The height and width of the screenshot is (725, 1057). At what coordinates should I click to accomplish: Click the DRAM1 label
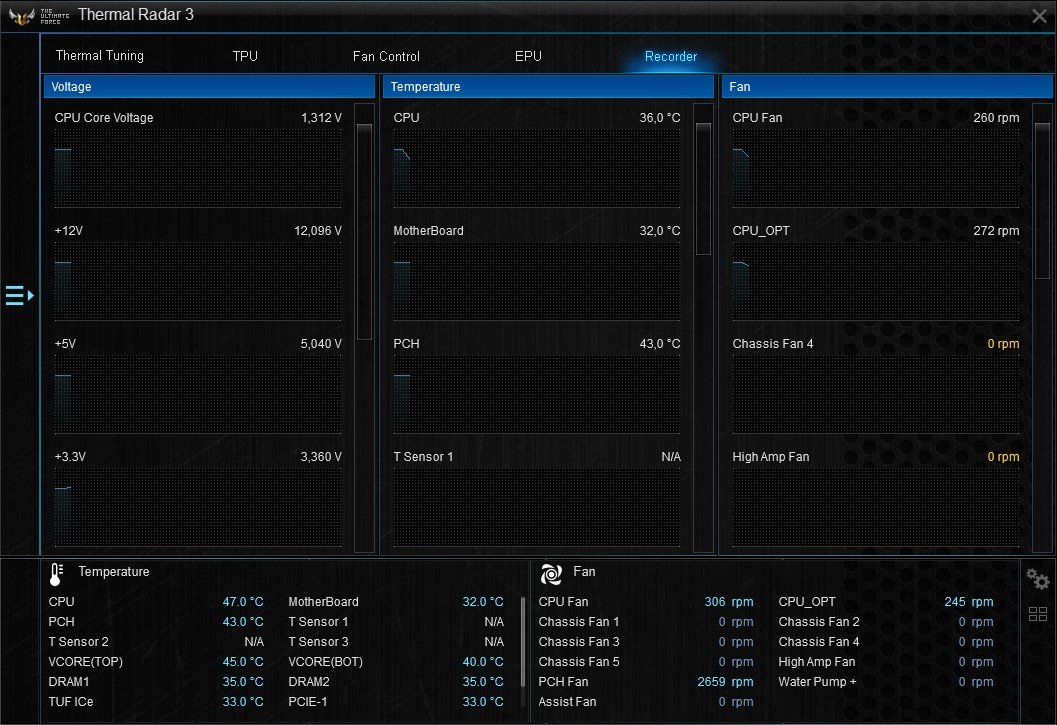pos(69,682)
